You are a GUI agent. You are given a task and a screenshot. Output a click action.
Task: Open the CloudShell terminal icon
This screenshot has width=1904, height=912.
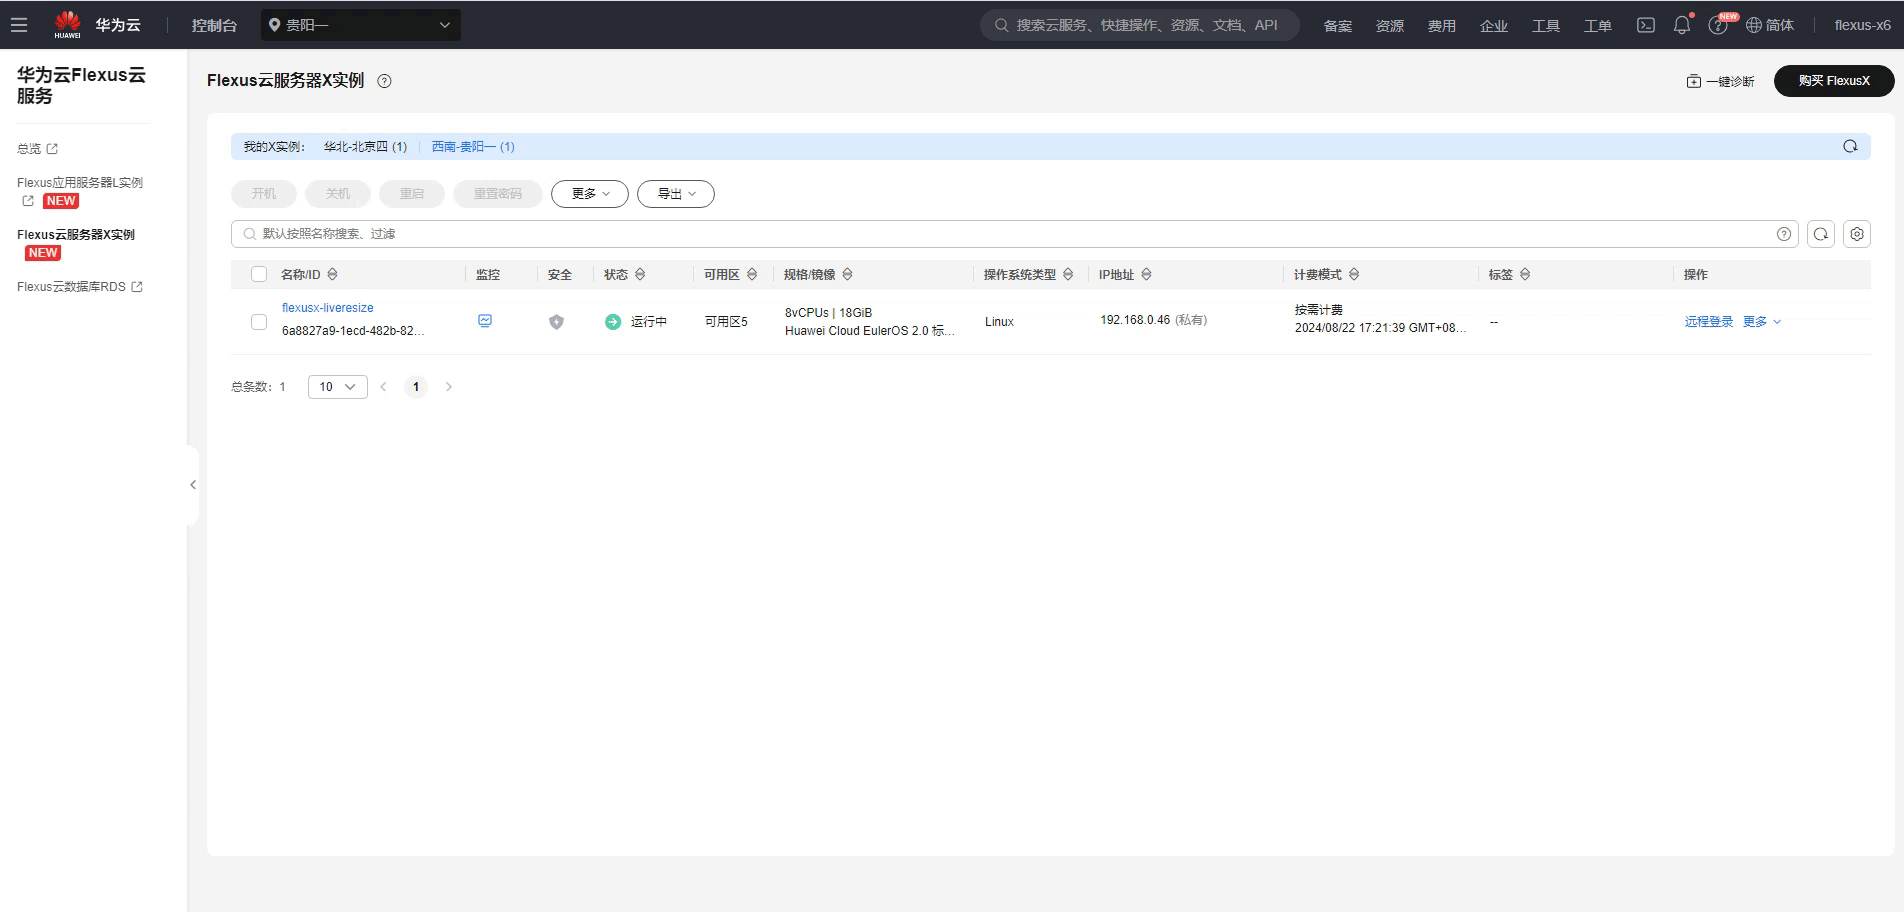(1645, 25)
